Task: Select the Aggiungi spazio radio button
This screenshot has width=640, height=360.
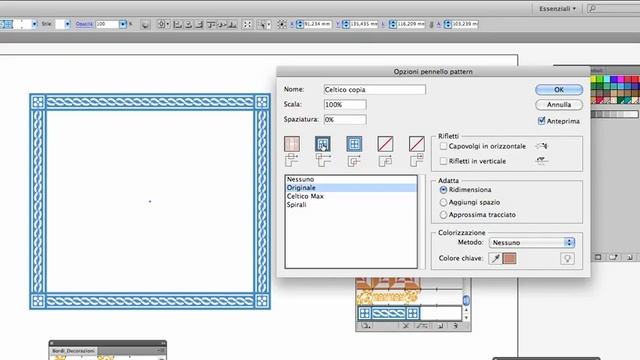Action: [443, 202]
